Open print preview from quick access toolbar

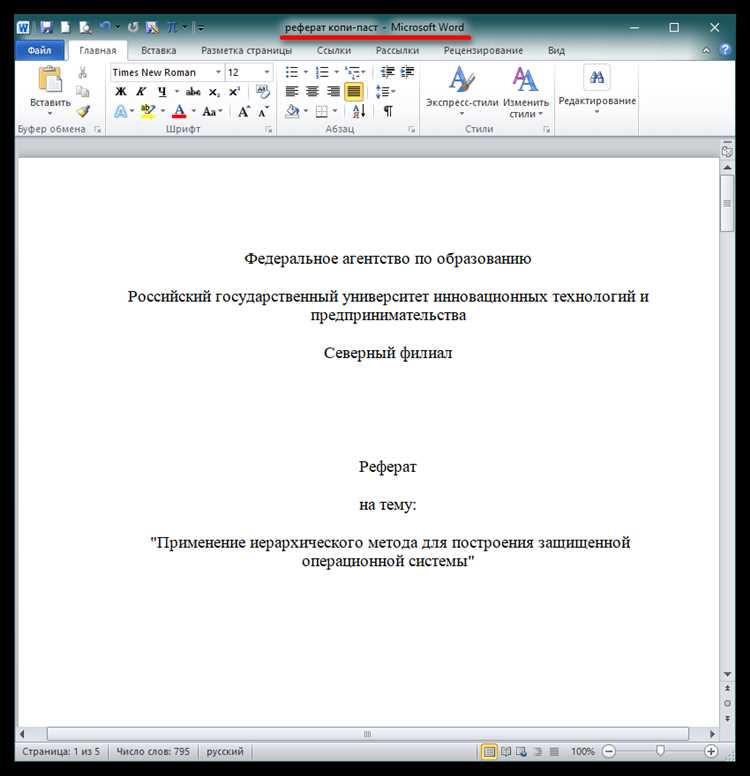(85, 27)
